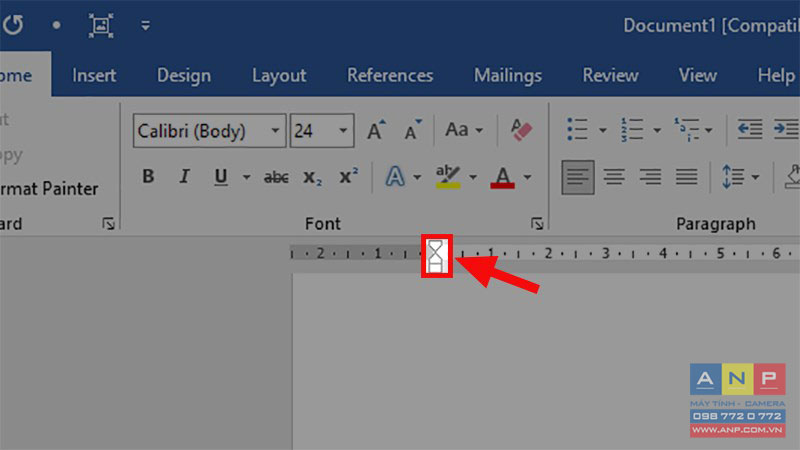This screenshot has width=800, height=450.
Task: Toggle Italic formatting
Action: pyautogui.click(x=184, y=177)
